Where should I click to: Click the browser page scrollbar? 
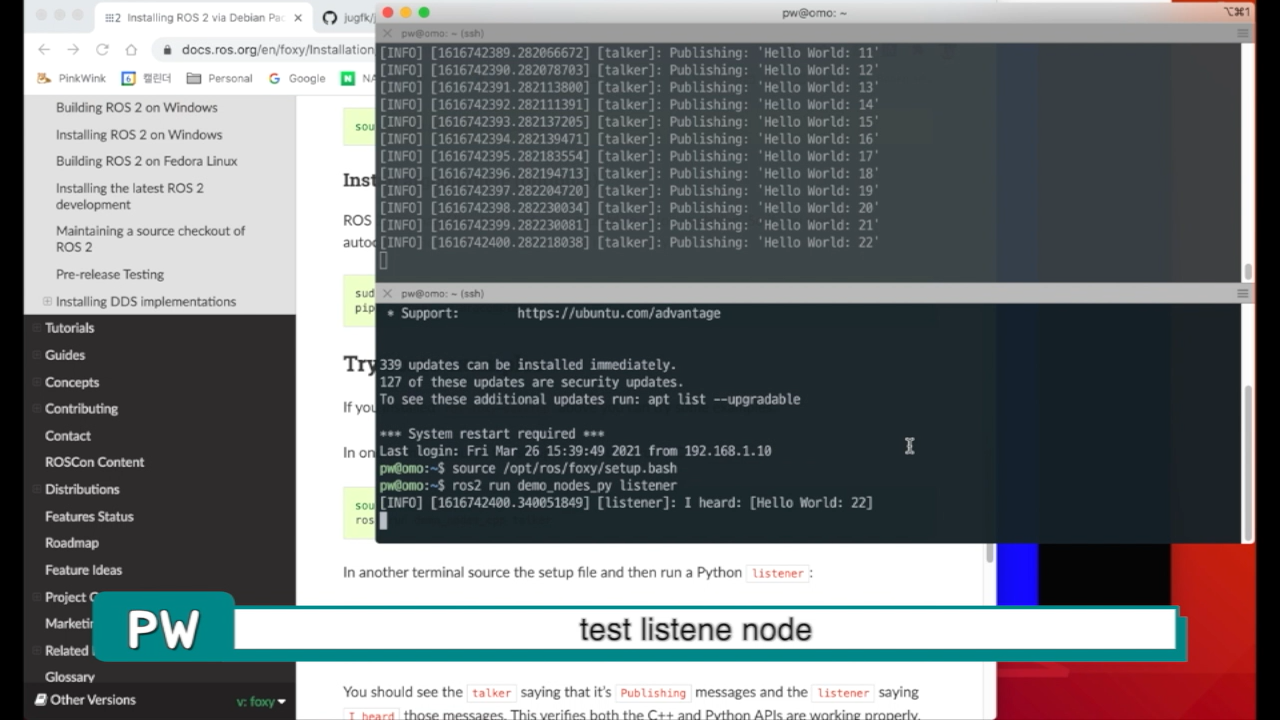point(990,553)
